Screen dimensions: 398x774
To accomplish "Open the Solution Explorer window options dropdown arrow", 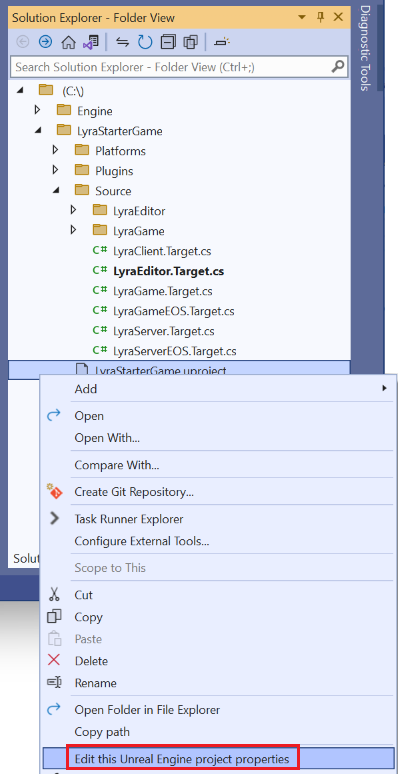I will (x=302, y=18).
